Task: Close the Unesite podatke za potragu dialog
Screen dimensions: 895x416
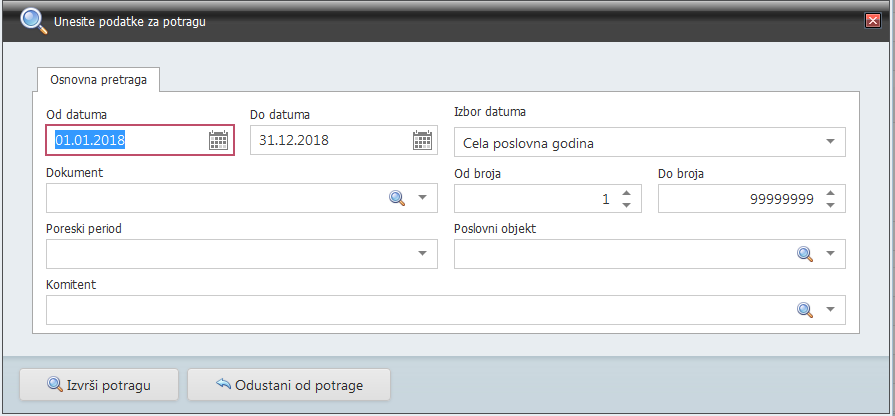Action: tap(873, 20)
